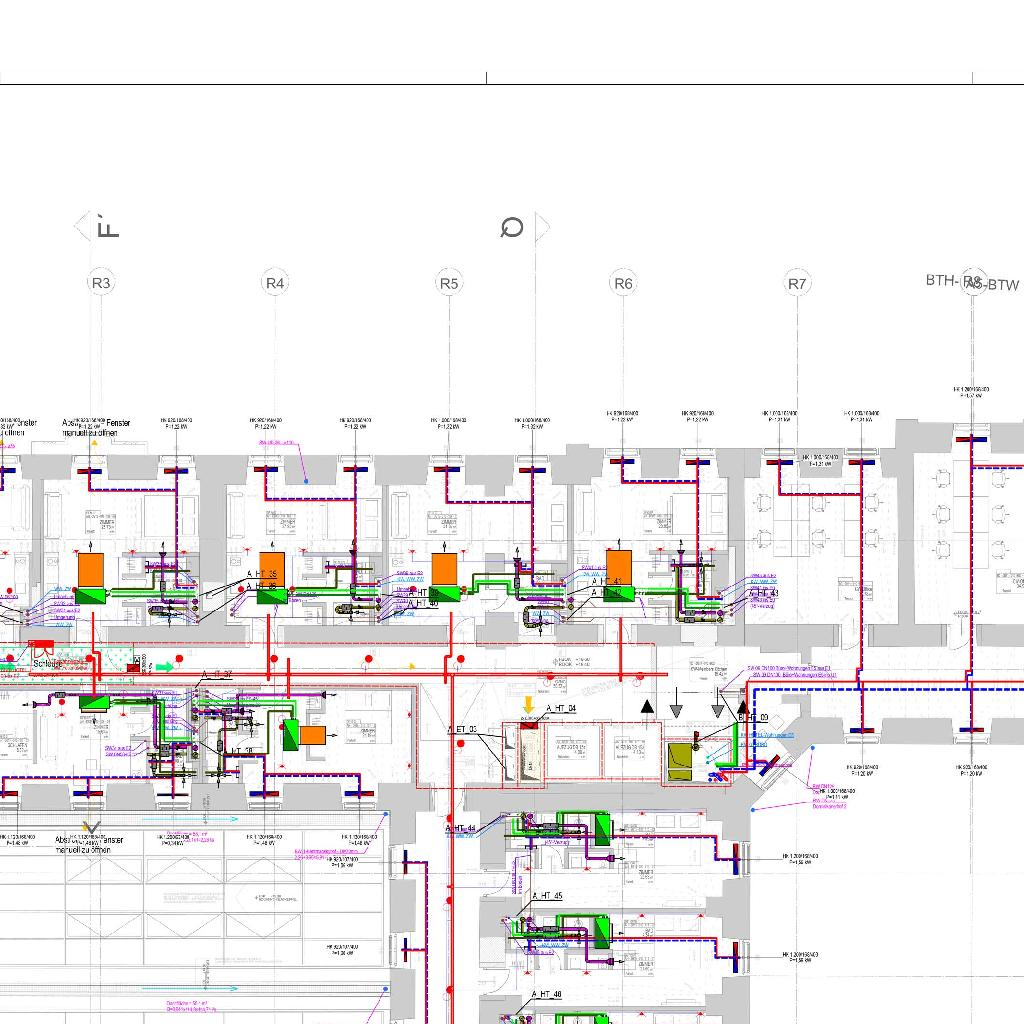Click the R3 grid axis bubble

coord(101,283)
